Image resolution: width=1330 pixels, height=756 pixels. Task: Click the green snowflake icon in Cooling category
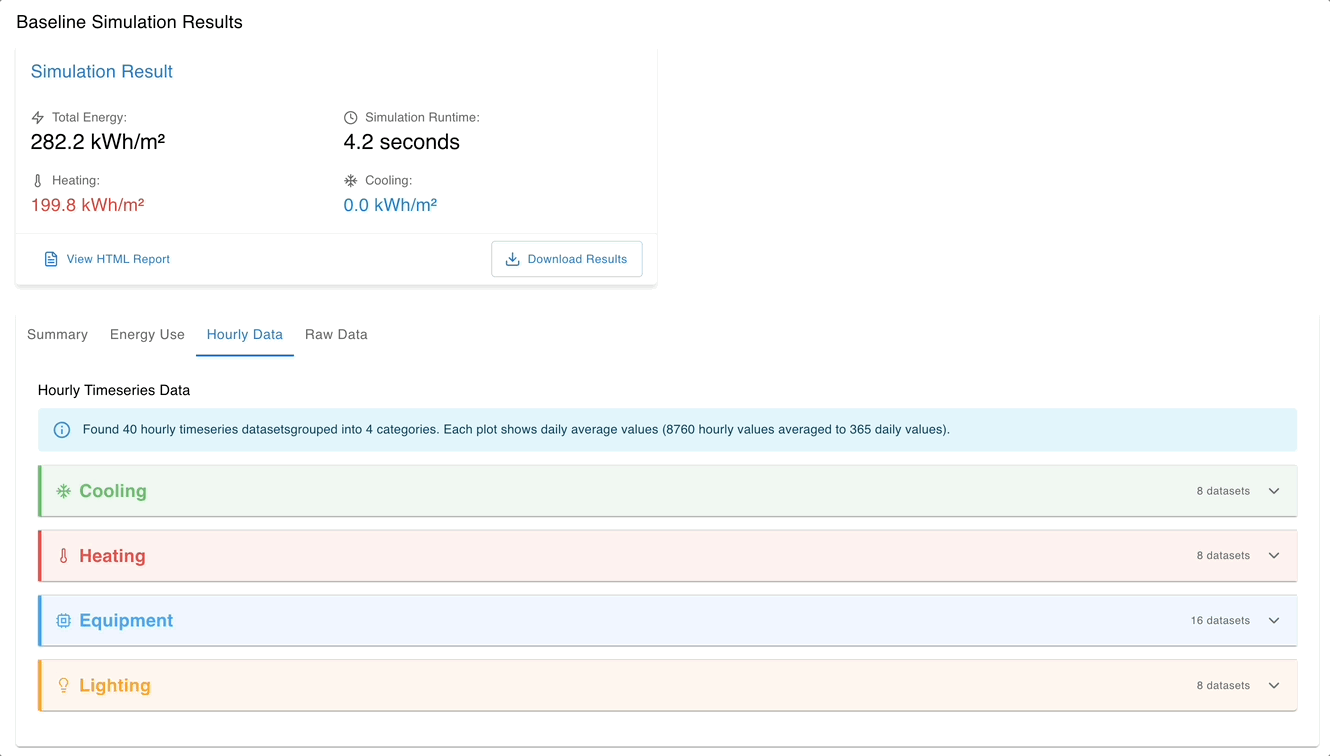point(63,491)
